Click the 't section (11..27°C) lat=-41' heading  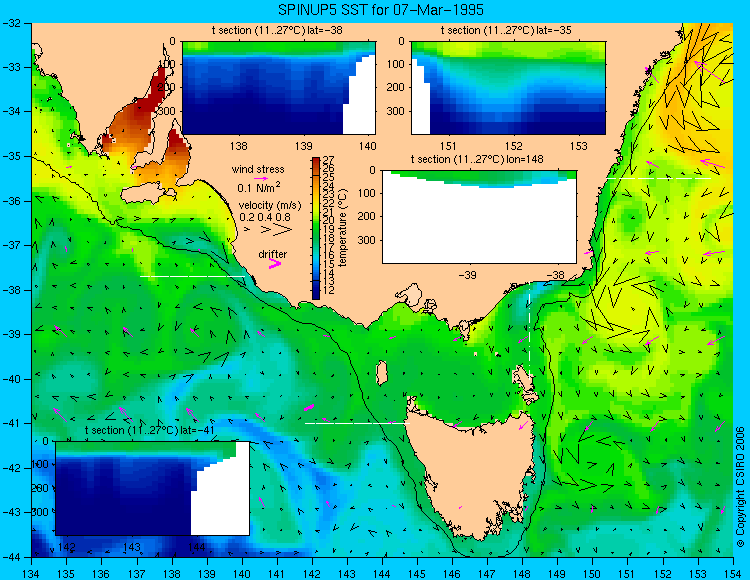149,430
